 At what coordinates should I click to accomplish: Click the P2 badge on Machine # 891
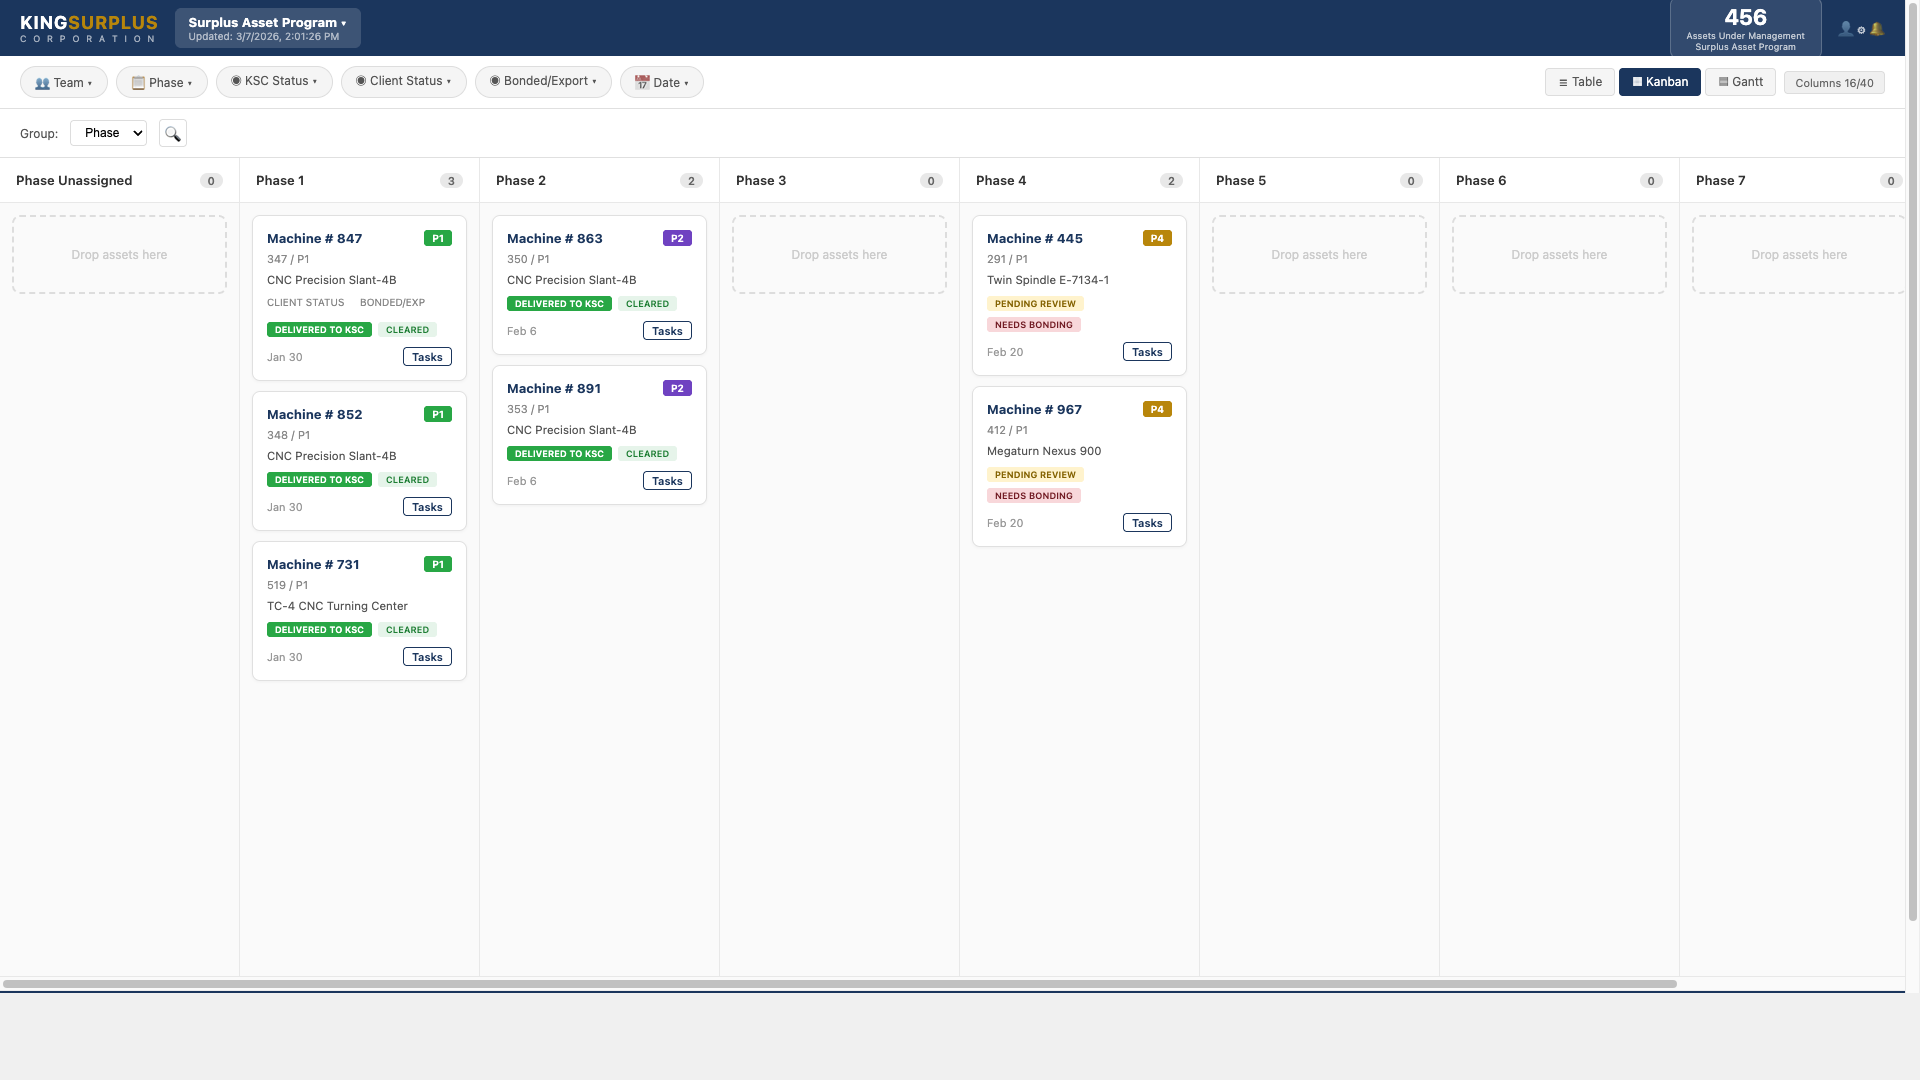click(677, 388)
